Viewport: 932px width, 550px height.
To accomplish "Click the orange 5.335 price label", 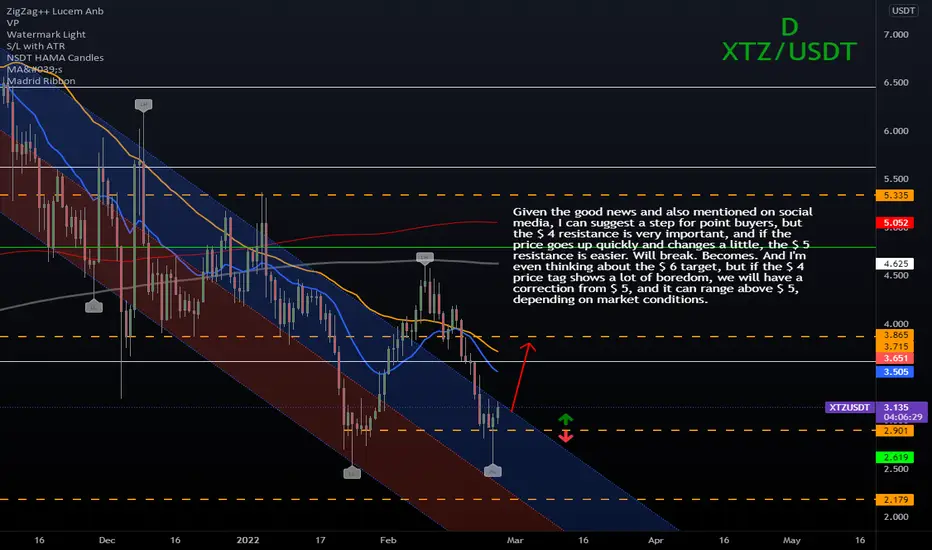I will [x=895, y=195].
